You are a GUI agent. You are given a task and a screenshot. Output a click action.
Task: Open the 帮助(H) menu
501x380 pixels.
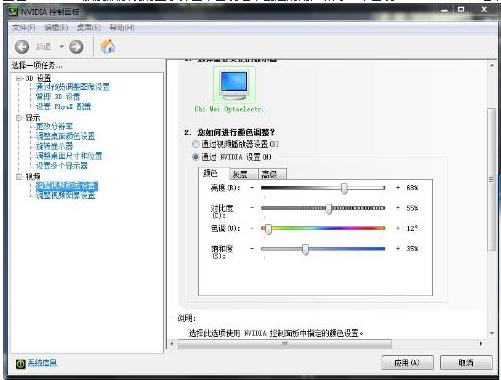tap(122, 28)
